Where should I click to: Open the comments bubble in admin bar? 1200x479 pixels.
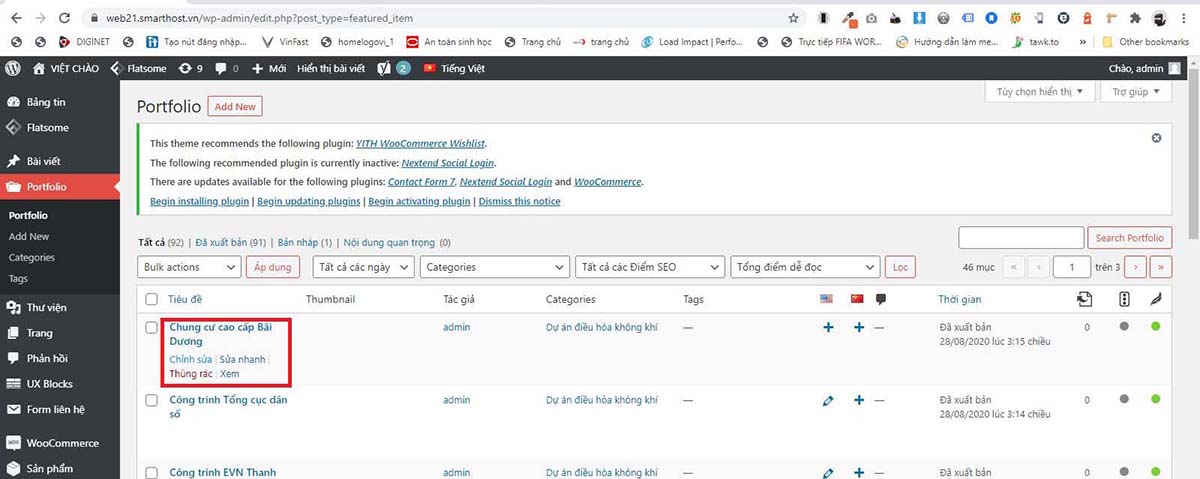point(226,68)
